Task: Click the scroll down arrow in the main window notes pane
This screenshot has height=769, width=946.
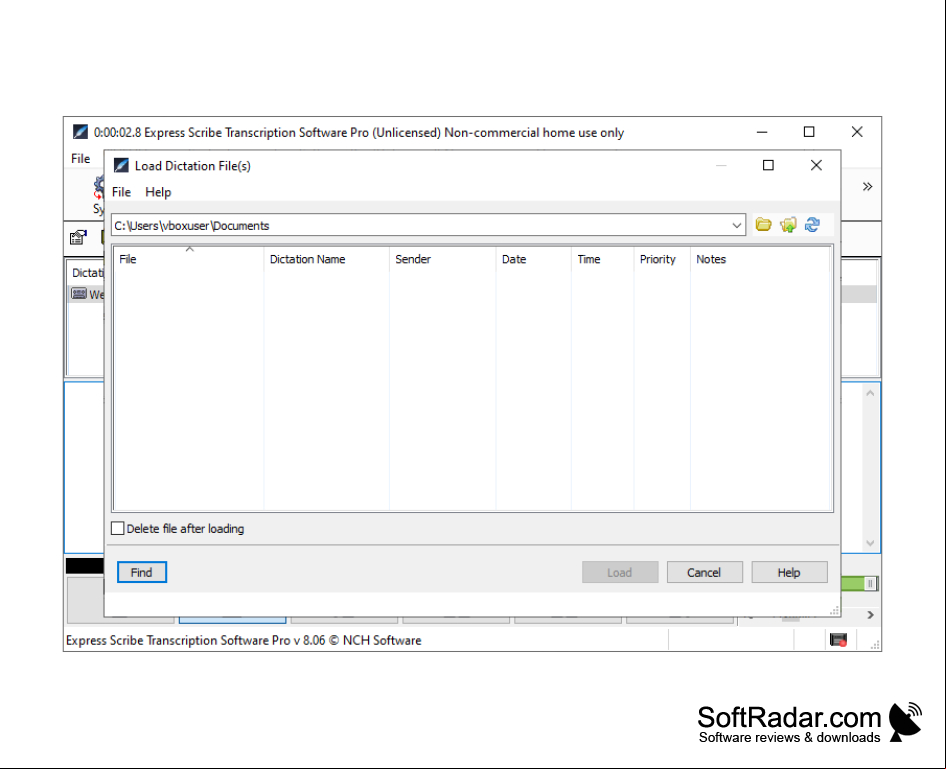Action: [x=870, y=543]
